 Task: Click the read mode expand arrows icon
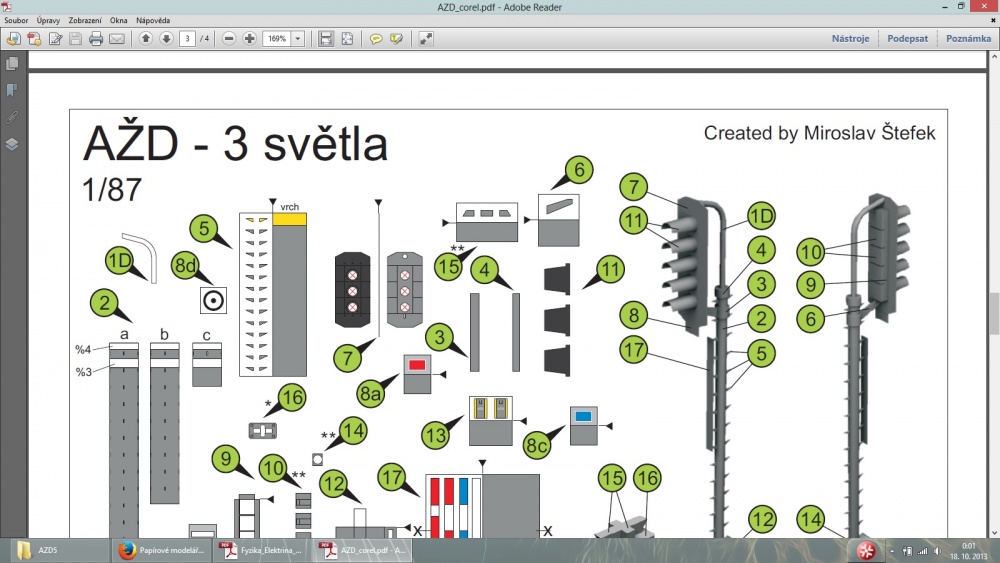click(425, 39)
